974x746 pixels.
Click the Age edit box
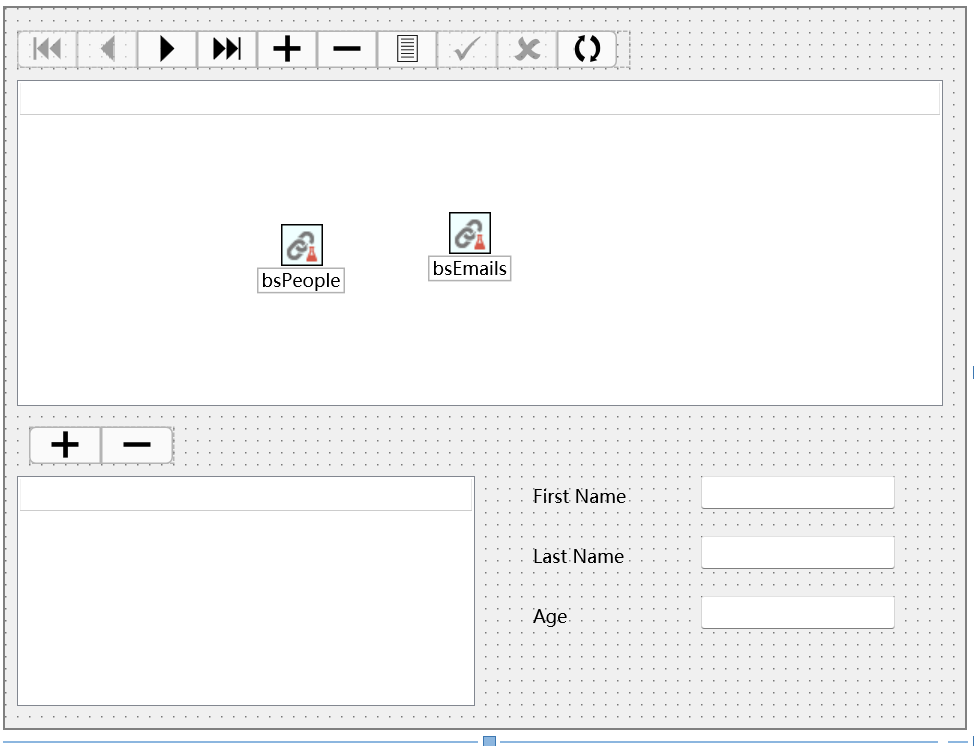(x=798, y=612)
